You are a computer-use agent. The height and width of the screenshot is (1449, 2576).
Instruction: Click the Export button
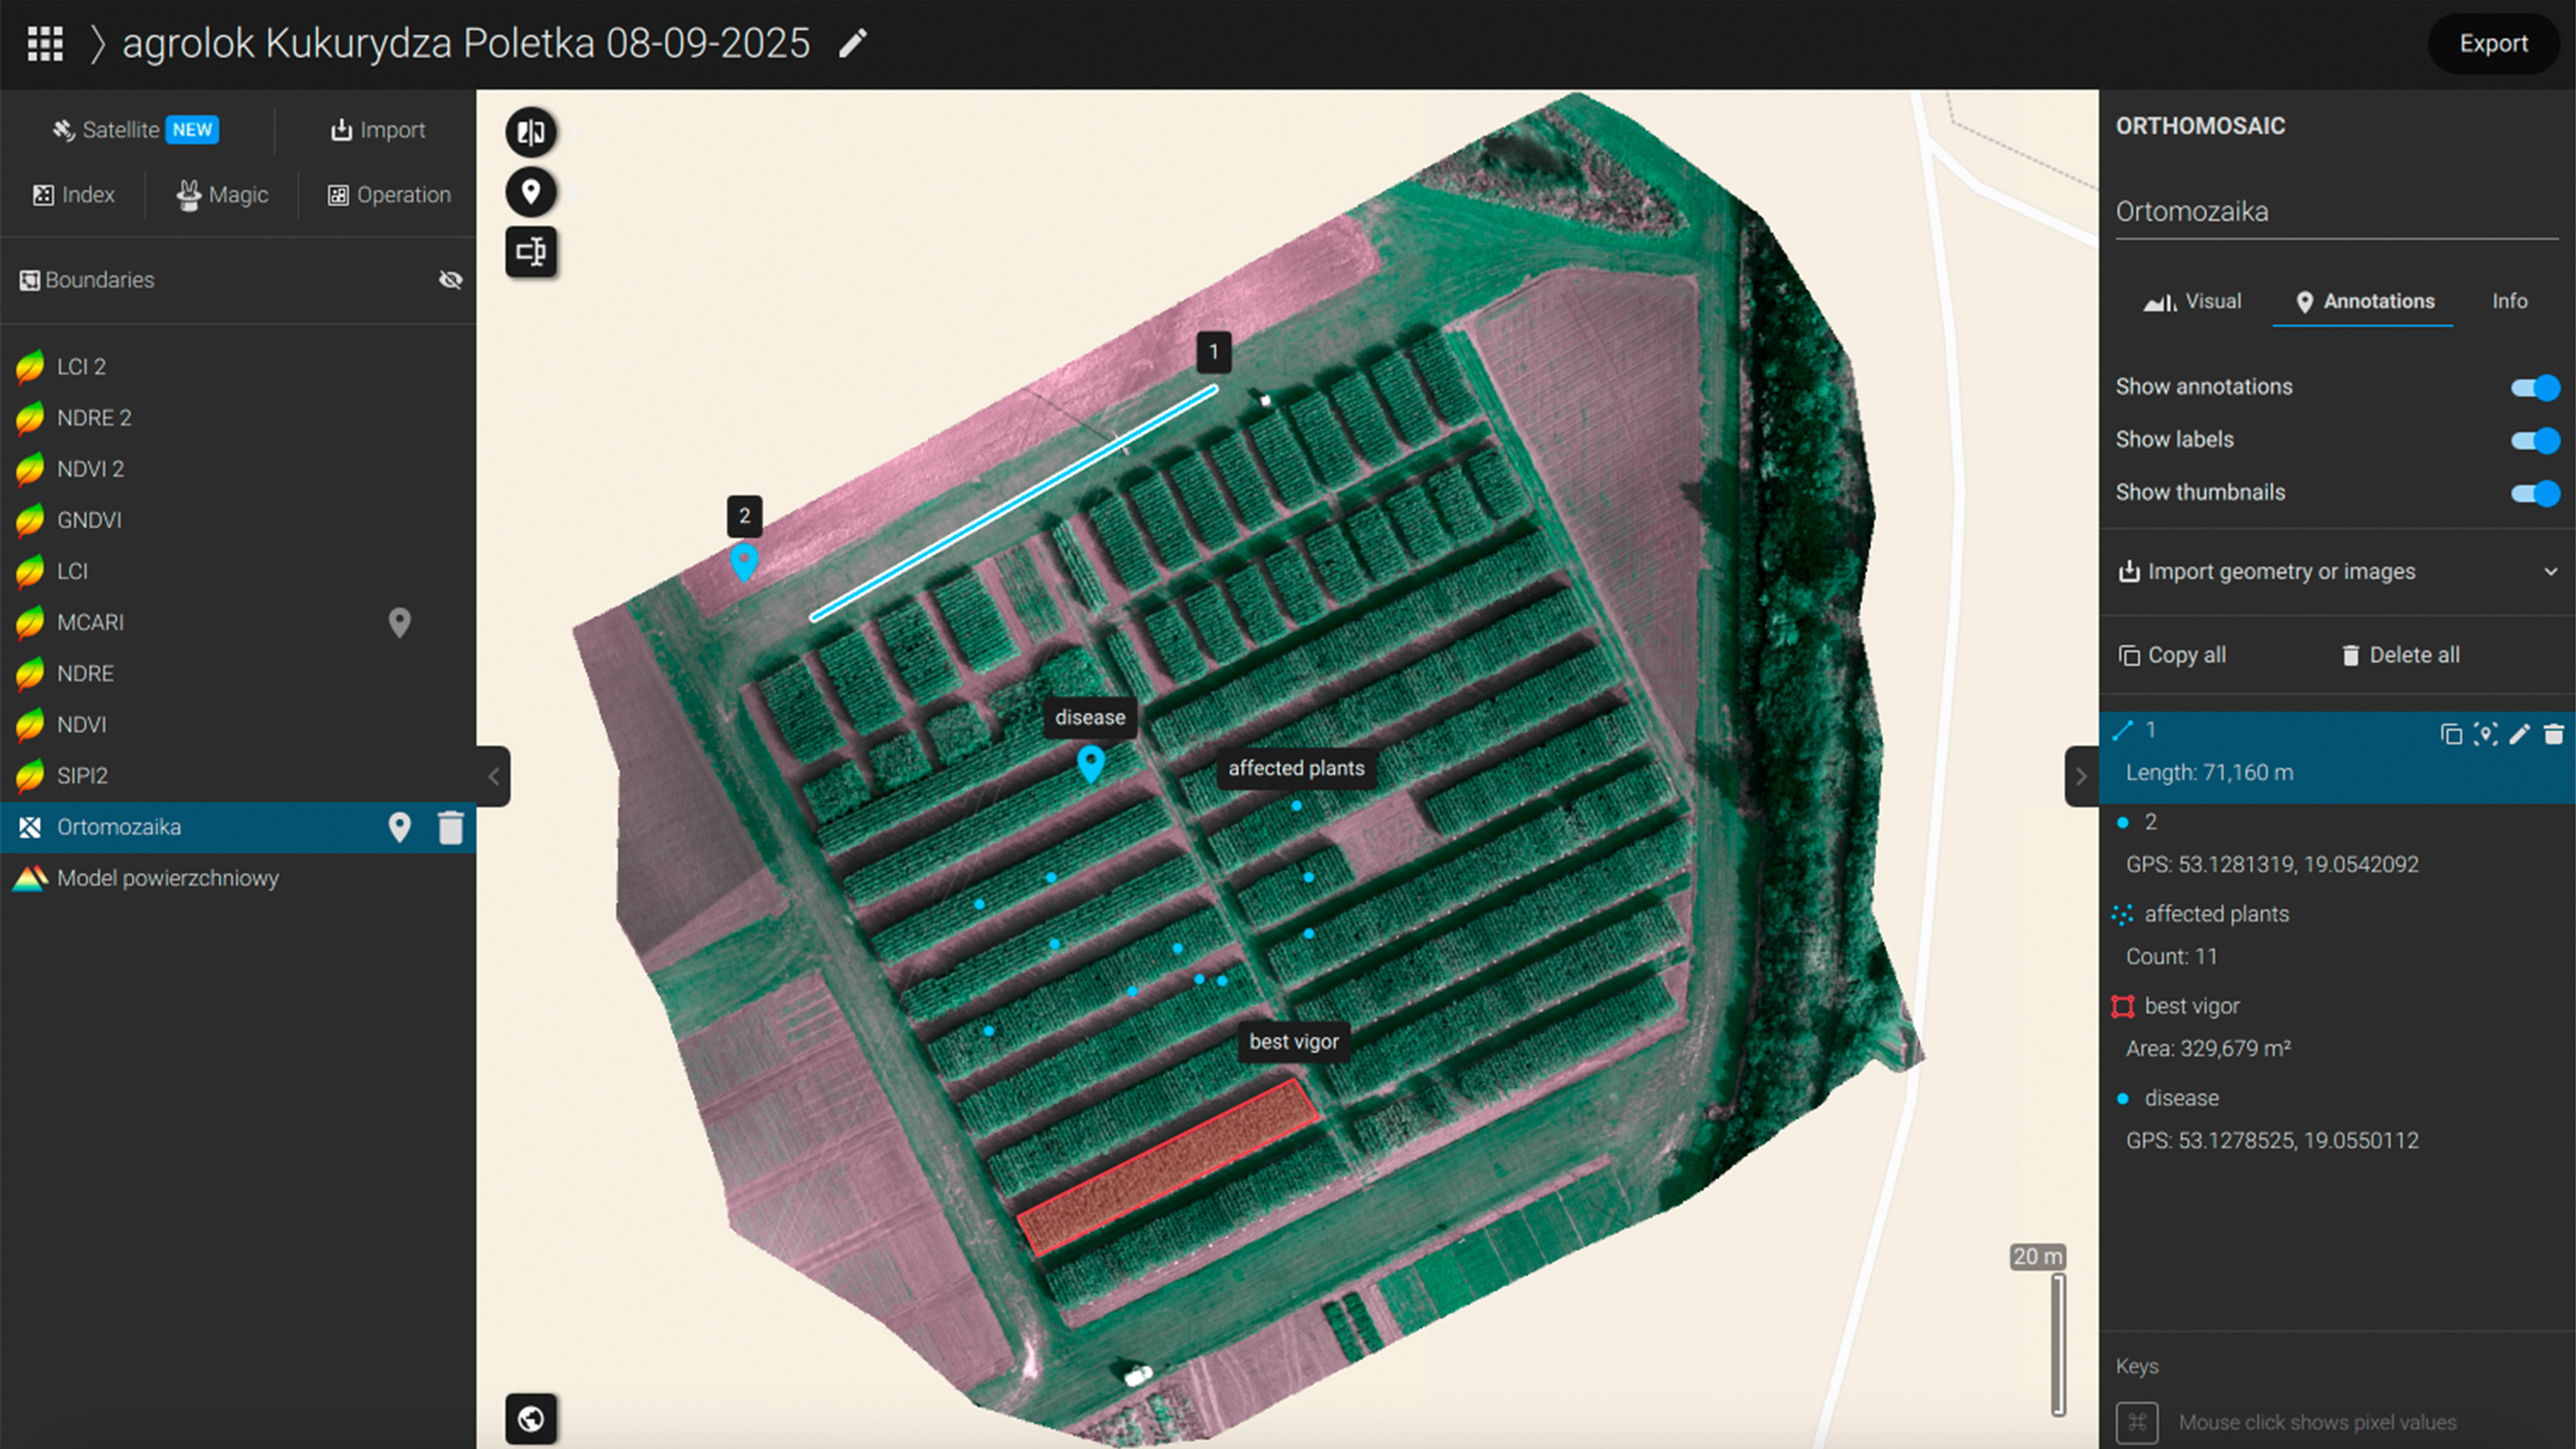pos(2493,43)
